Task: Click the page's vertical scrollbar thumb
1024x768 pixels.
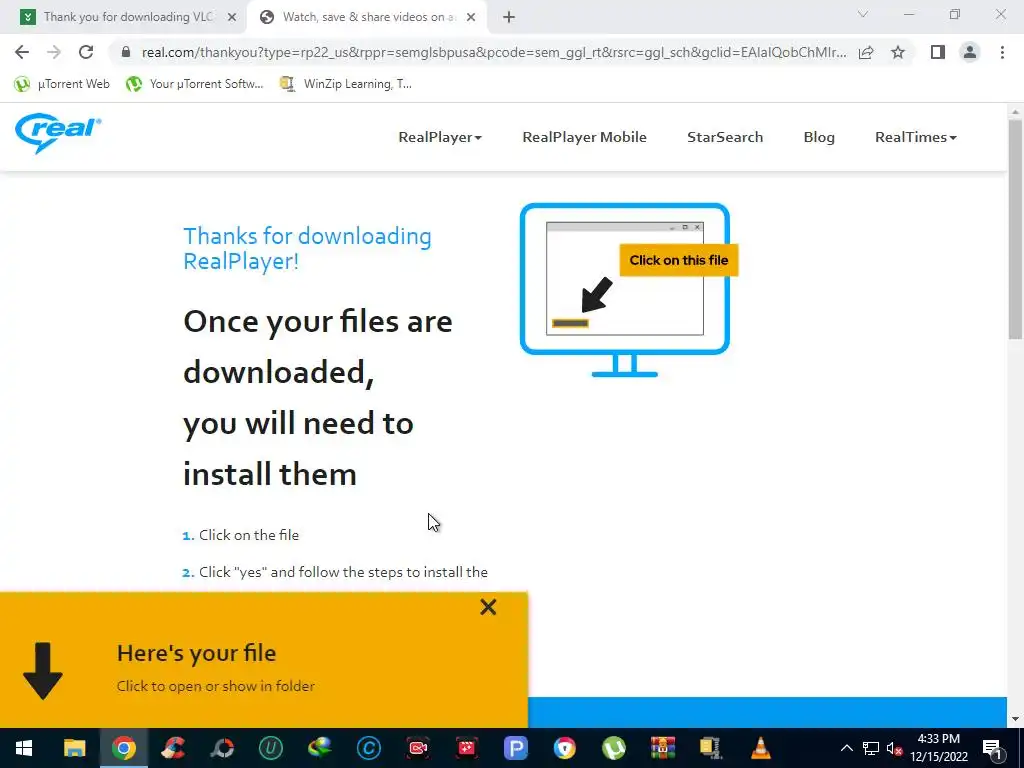Action: coord(1015,229)
